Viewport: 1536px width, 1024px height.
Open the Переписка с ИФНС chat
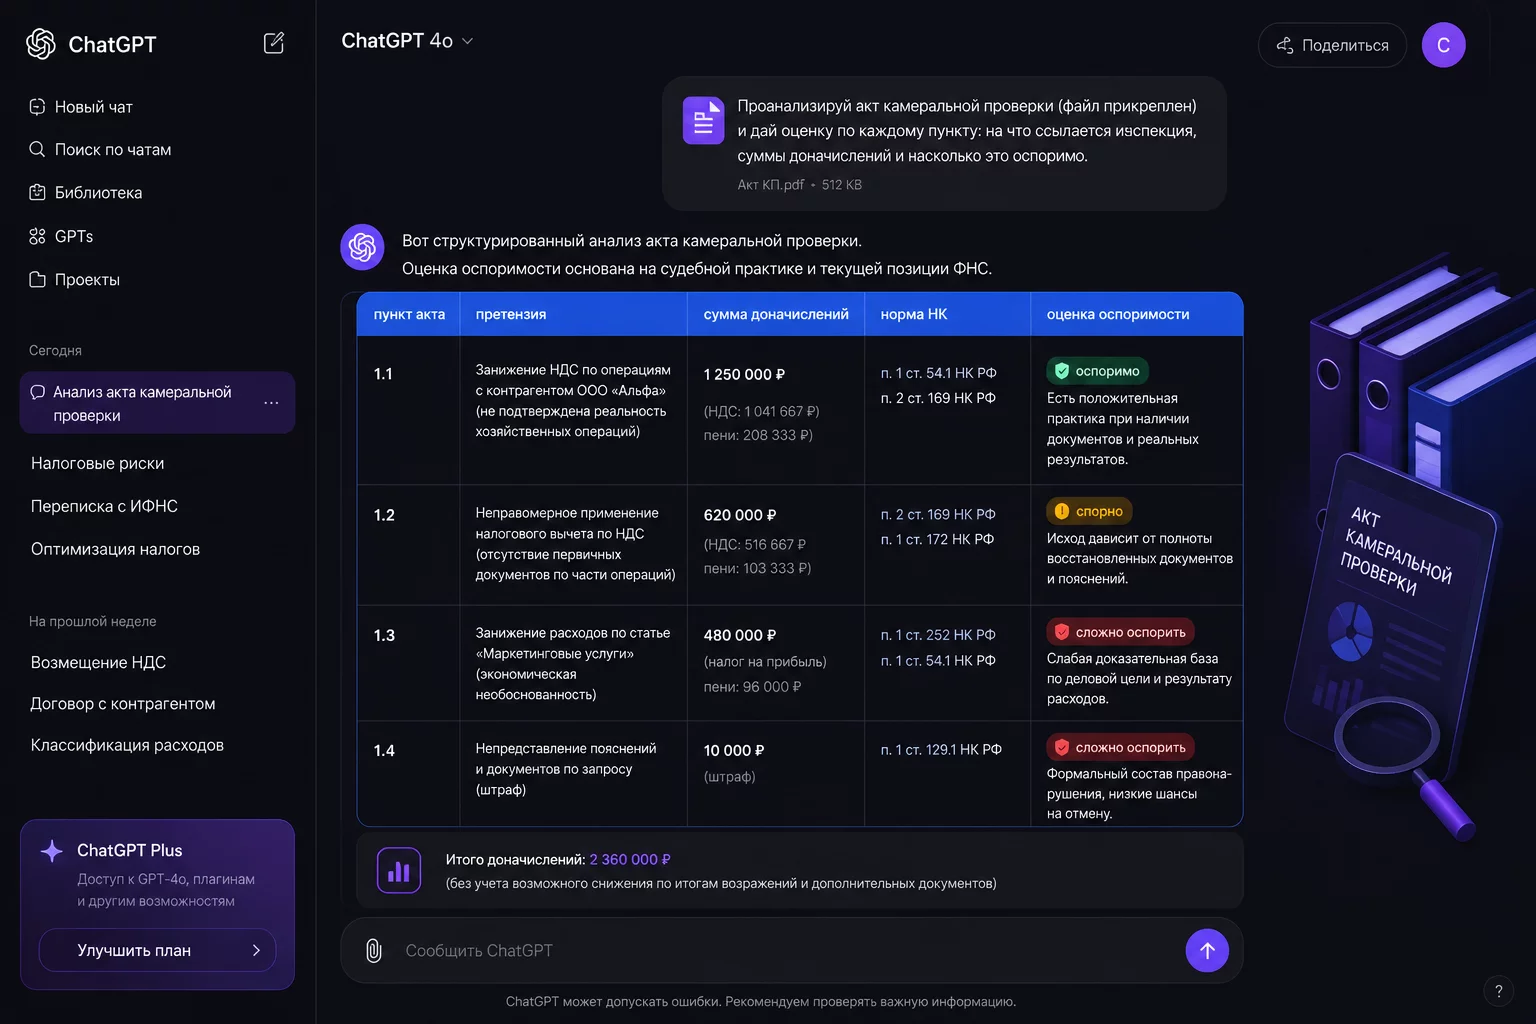pyautogui.click(x=105, y=506)
